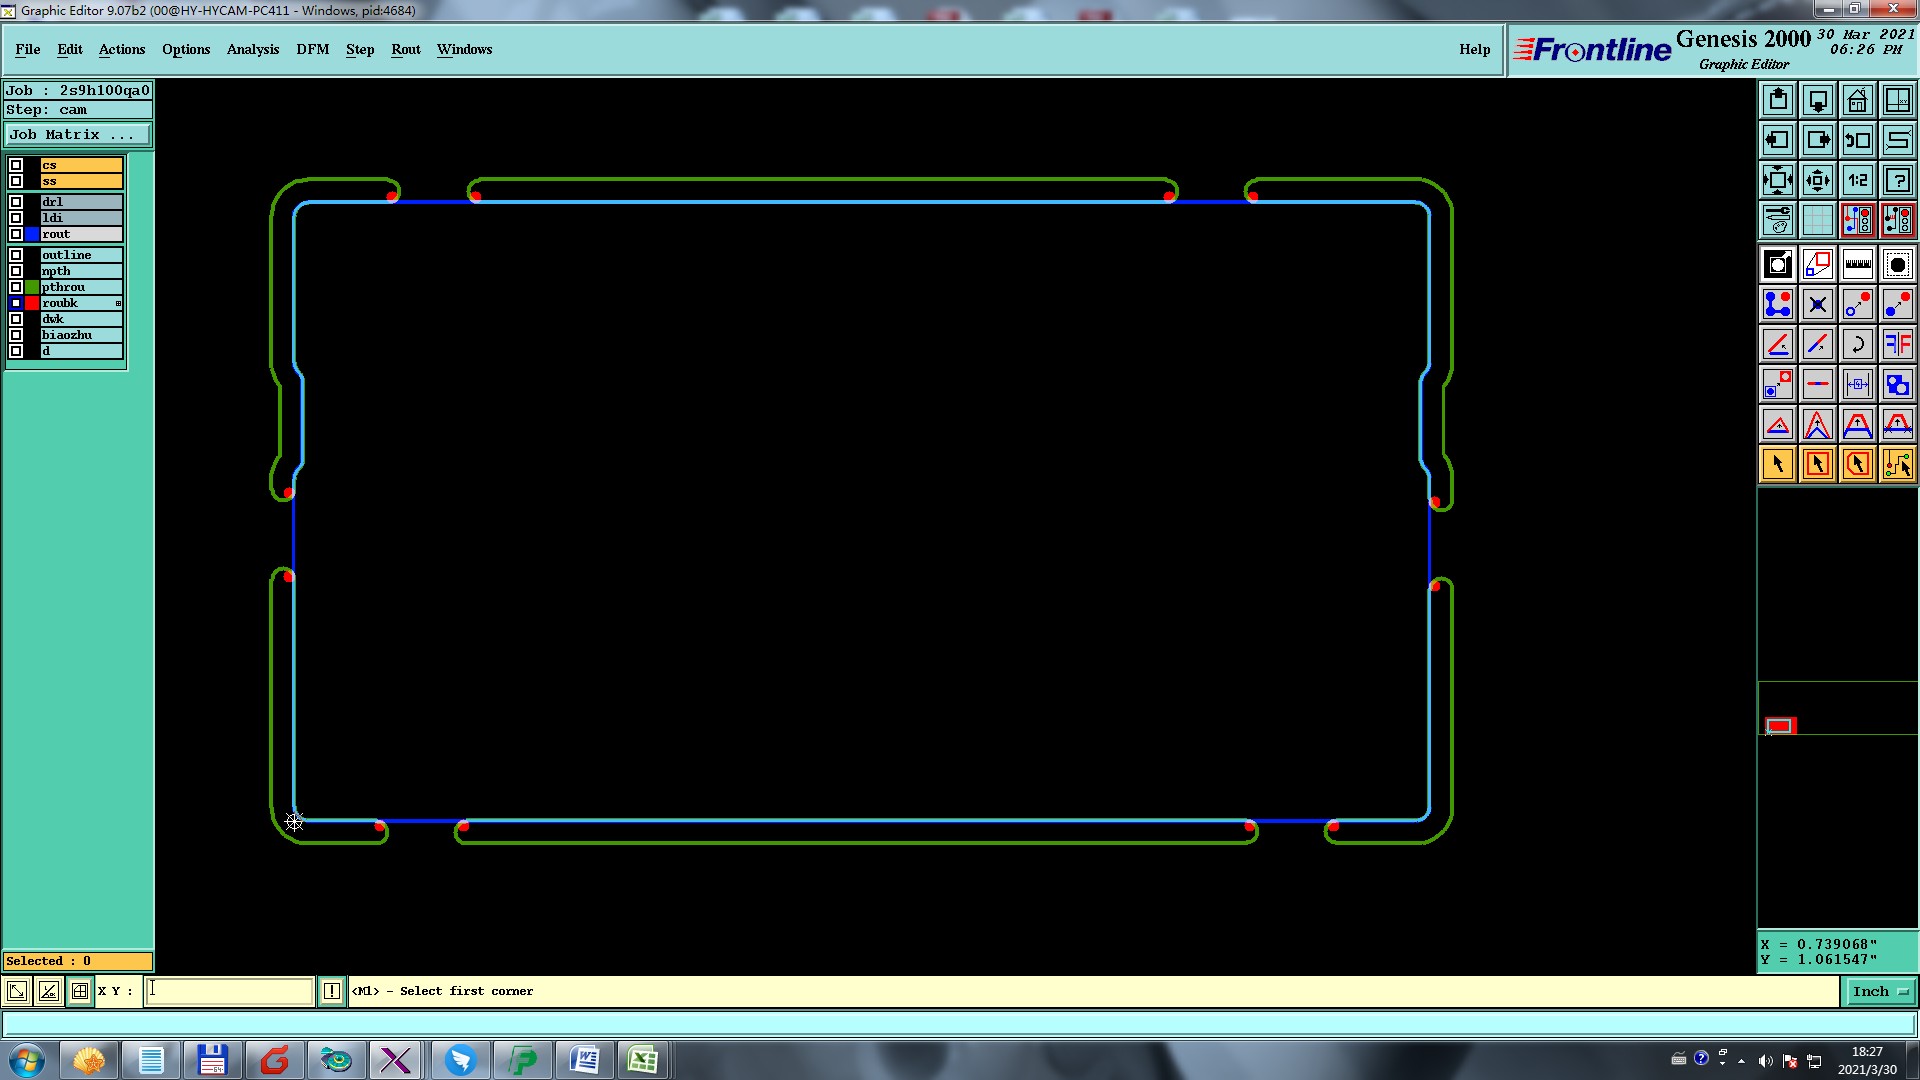Open the Inch units dropdown
Viewport: 1920px width, 1080px height.
(1880, 991)
